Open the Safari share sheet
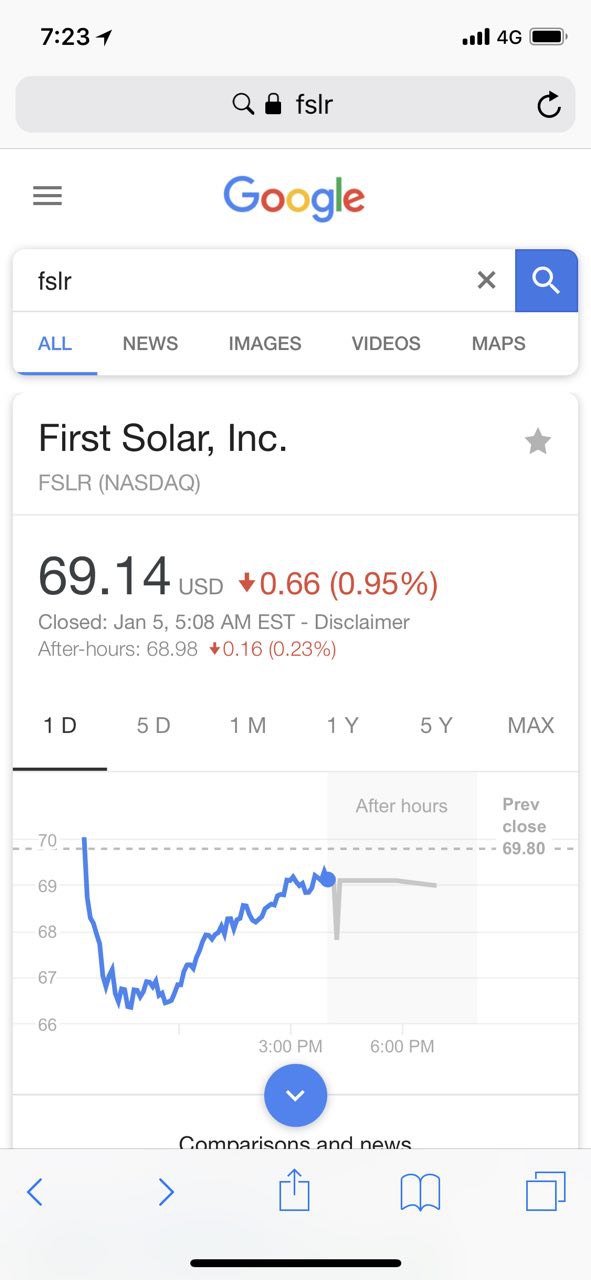The width and height of the screenshot is (591, 1280). coord(294,1190)
